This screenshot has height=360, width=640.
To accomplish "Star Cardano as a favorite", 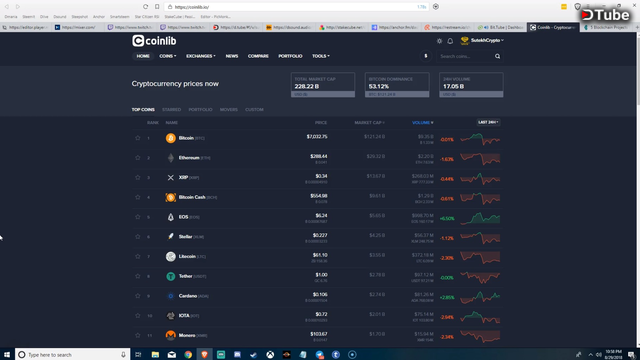I will [x=138, y=296].
